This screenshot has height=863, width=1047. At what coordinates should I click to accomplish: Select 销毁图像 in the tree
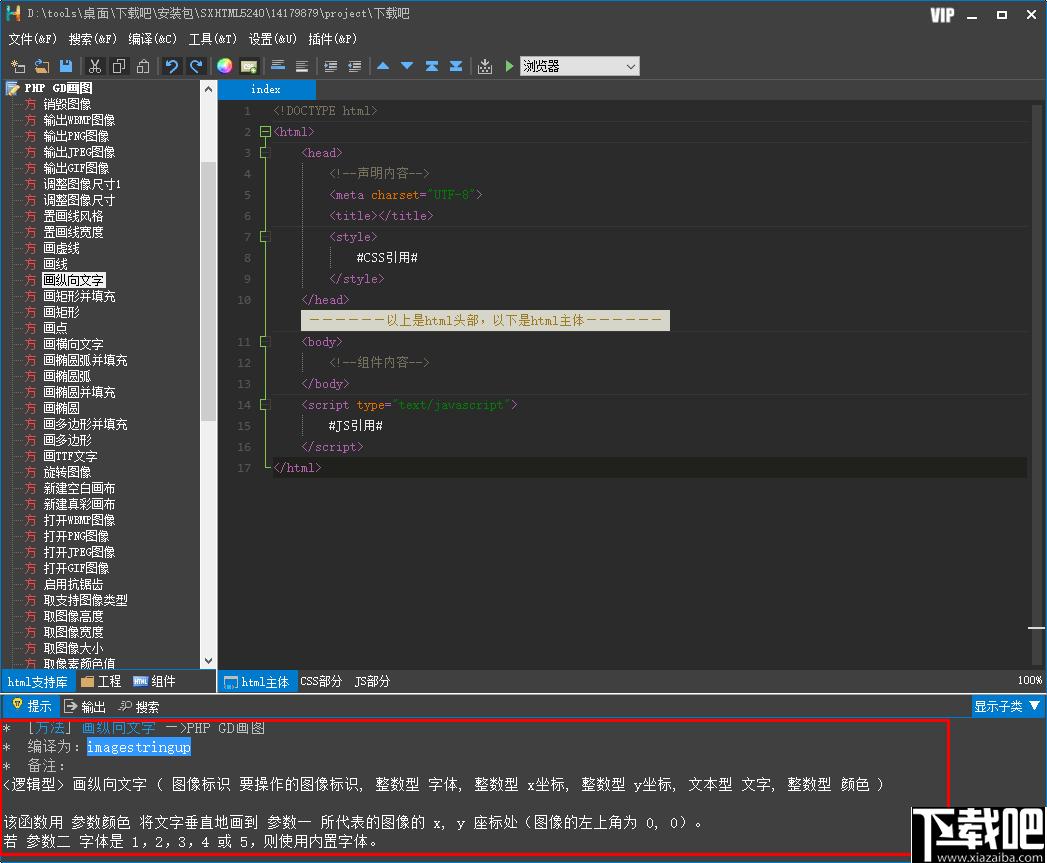coord(67,104)
